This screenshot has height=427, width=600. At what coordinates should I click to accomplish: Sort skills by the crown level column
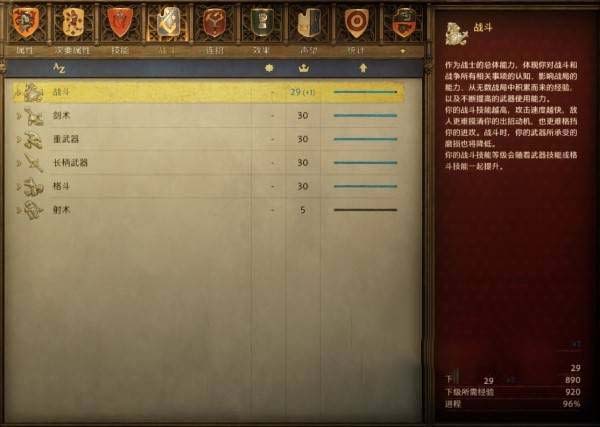(x=304, y=68)
